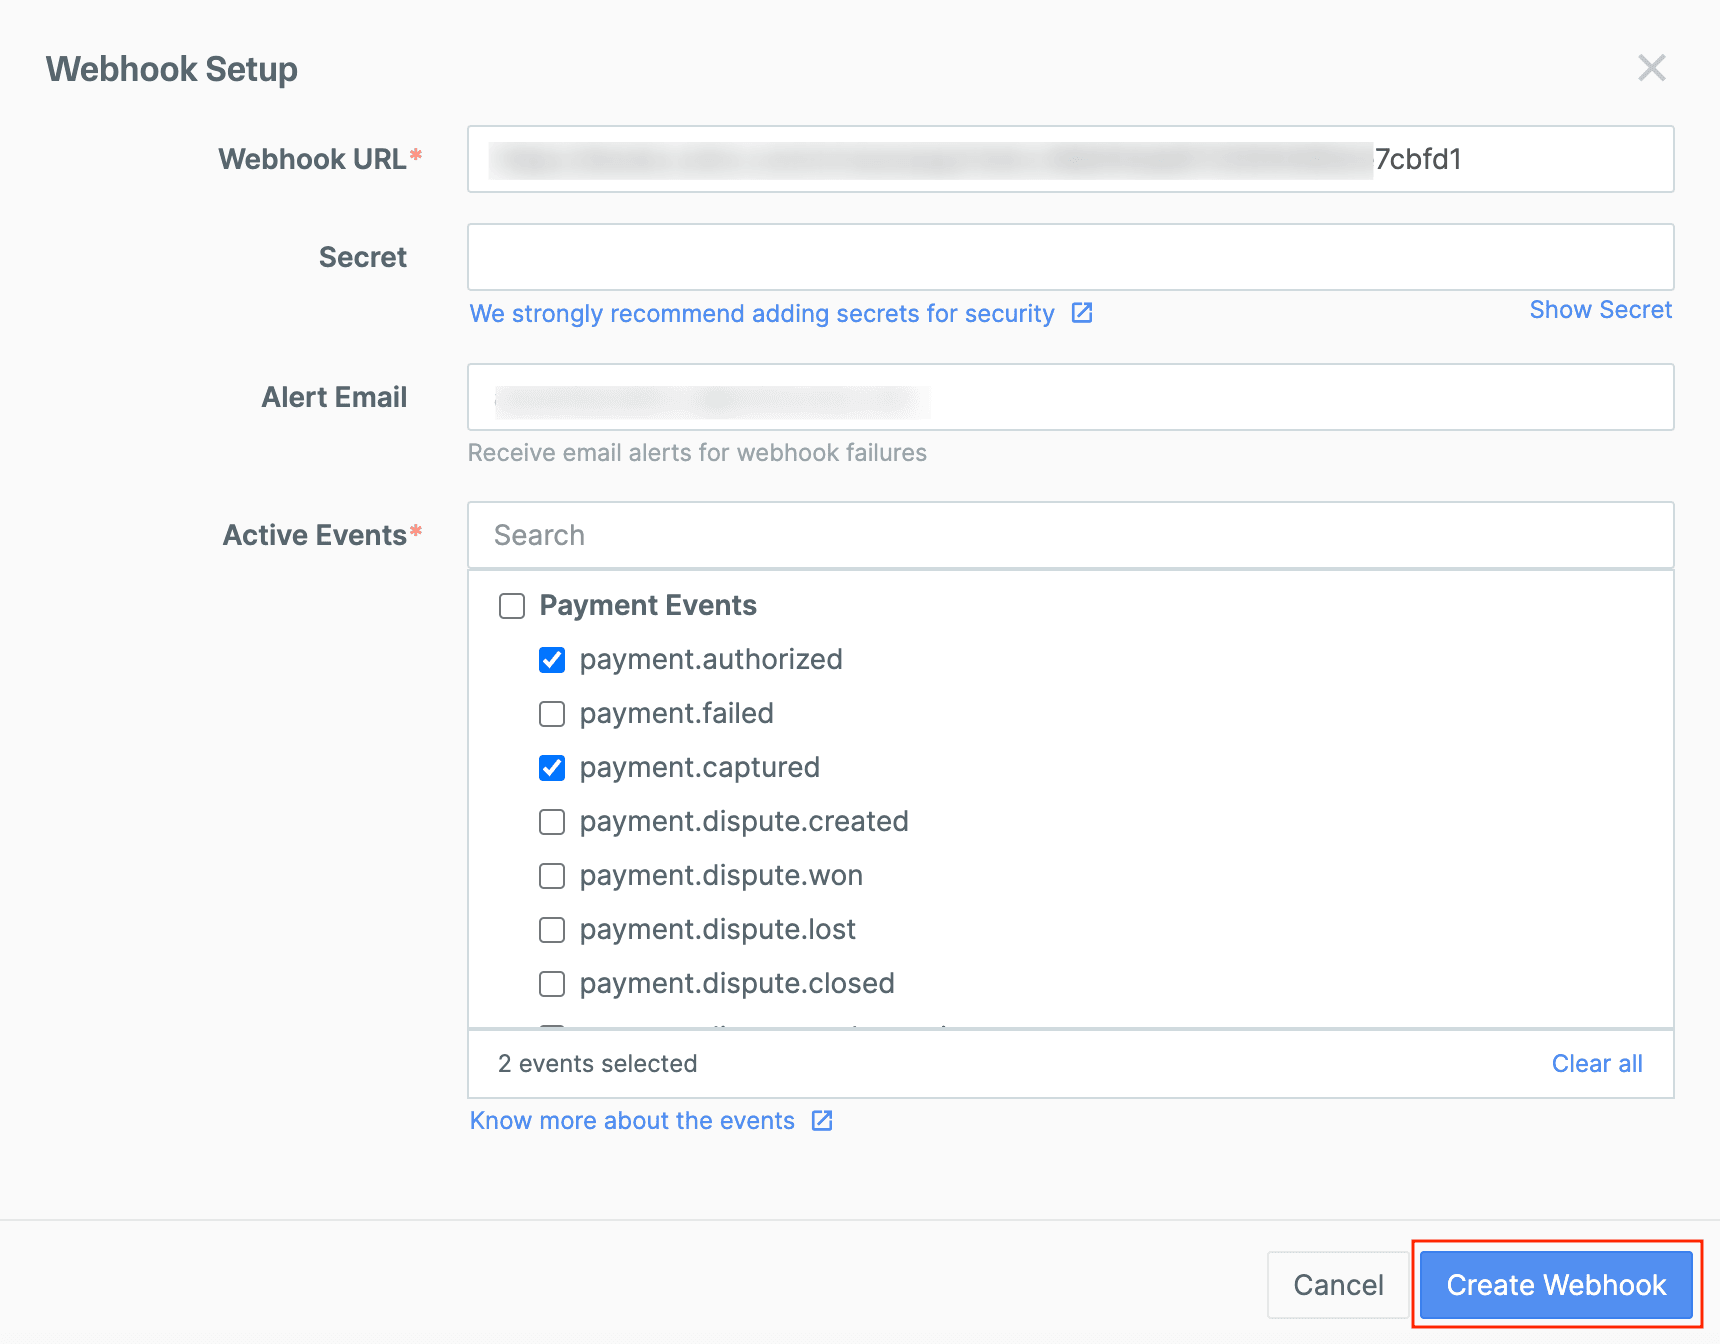Viewport: 1720px width, 1344px height.
Task: Cancel the webhook setup
Action: tap(1337, 1284)
